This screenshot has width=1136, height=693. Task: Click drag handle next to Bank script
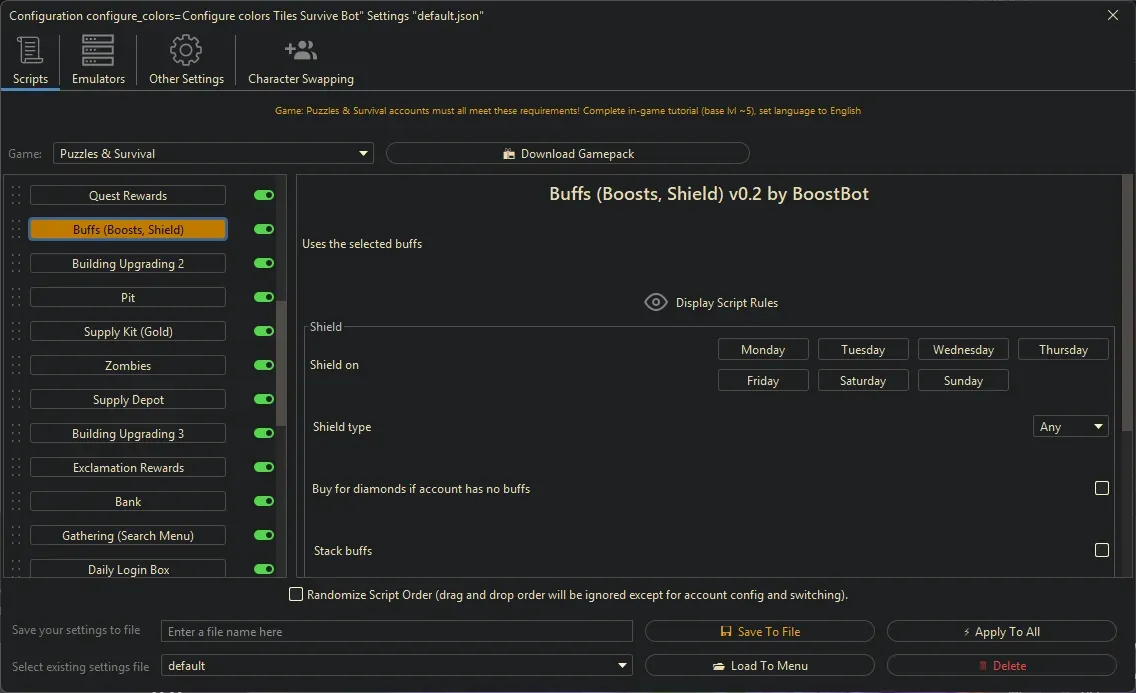tap(15, 502)
